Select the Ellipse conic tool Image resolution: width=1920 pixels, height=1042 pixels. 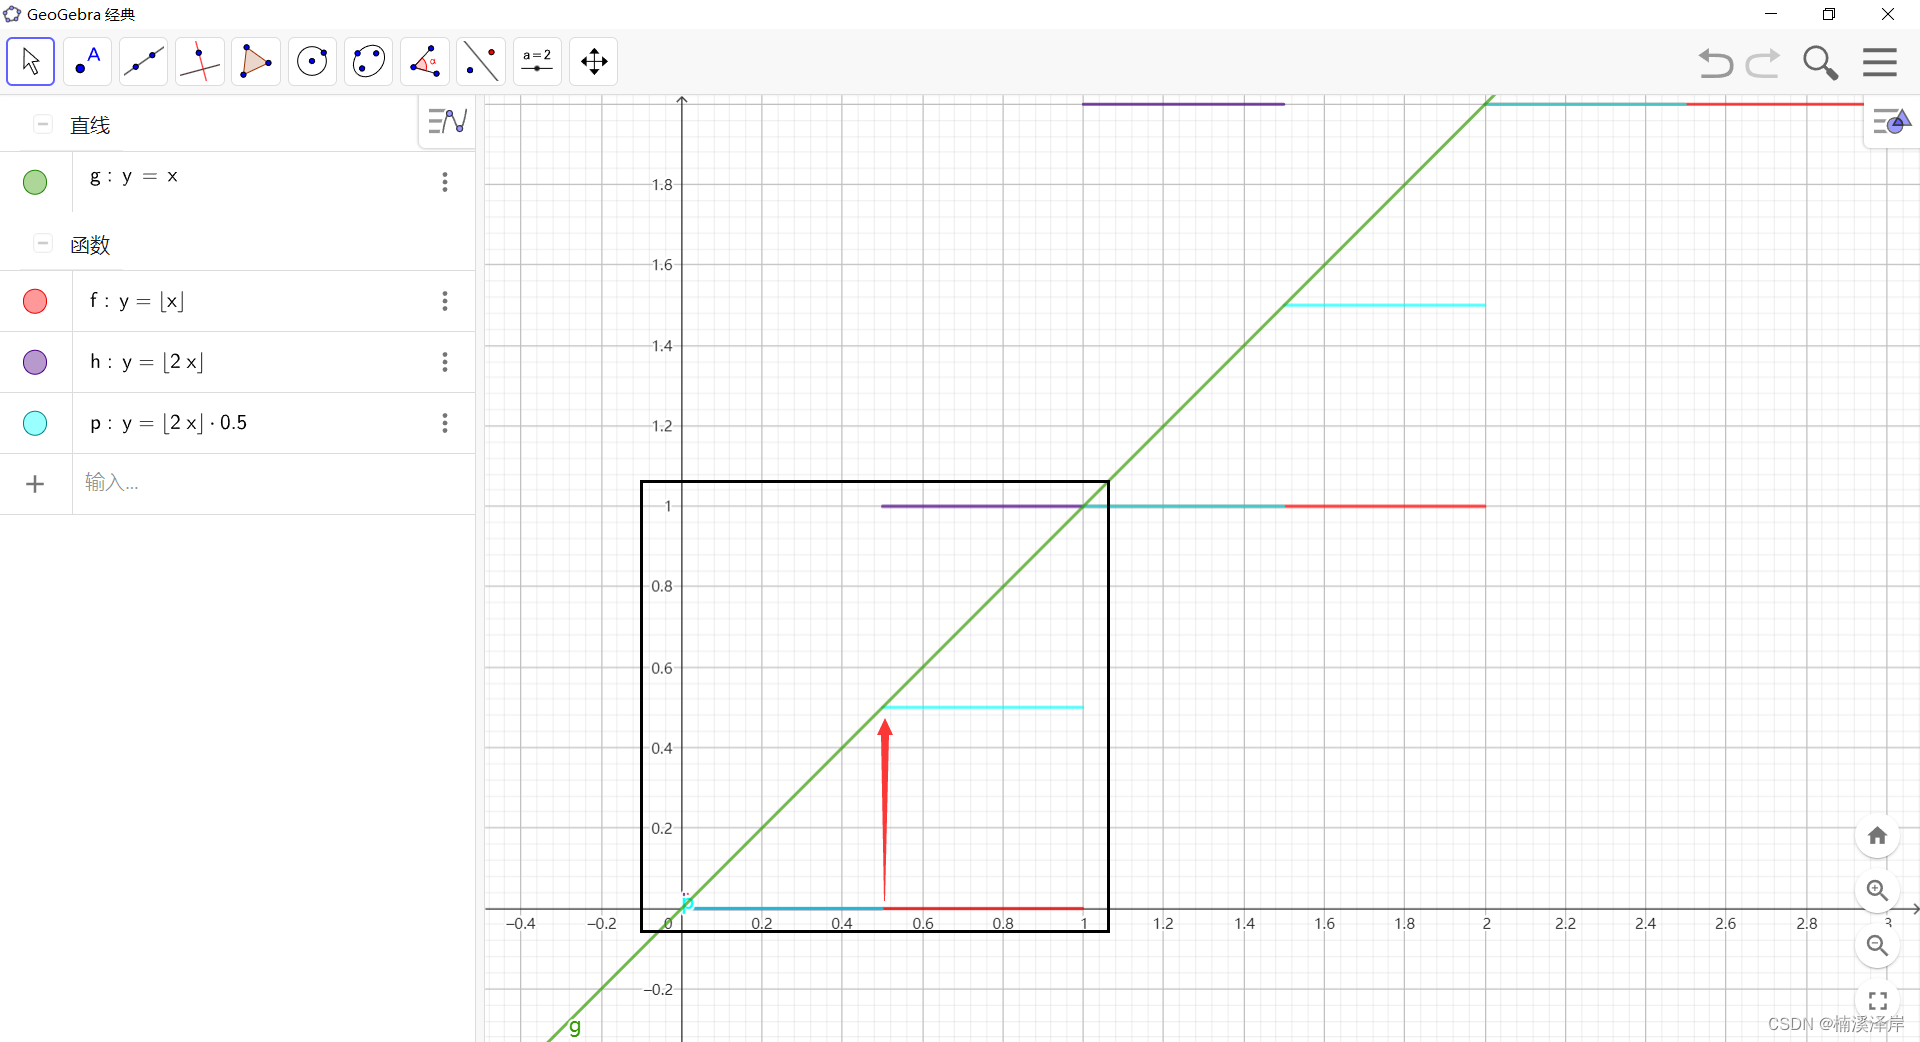pyautogui.click(x=368, y=62)
